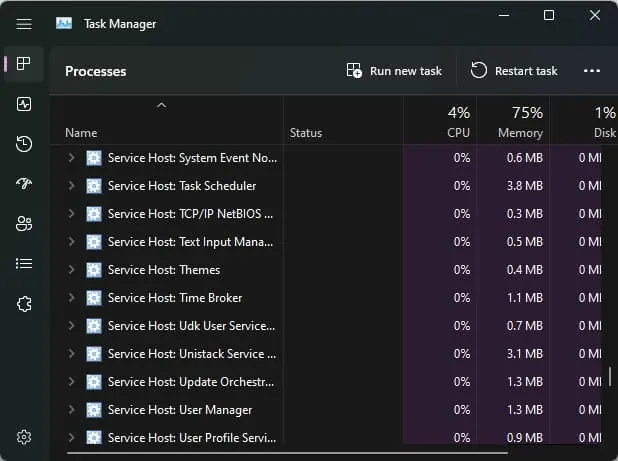Screen dimensions: 618x461
Task: Click gear icon of User Profile Servi... process
Action: tap(94, 438)
